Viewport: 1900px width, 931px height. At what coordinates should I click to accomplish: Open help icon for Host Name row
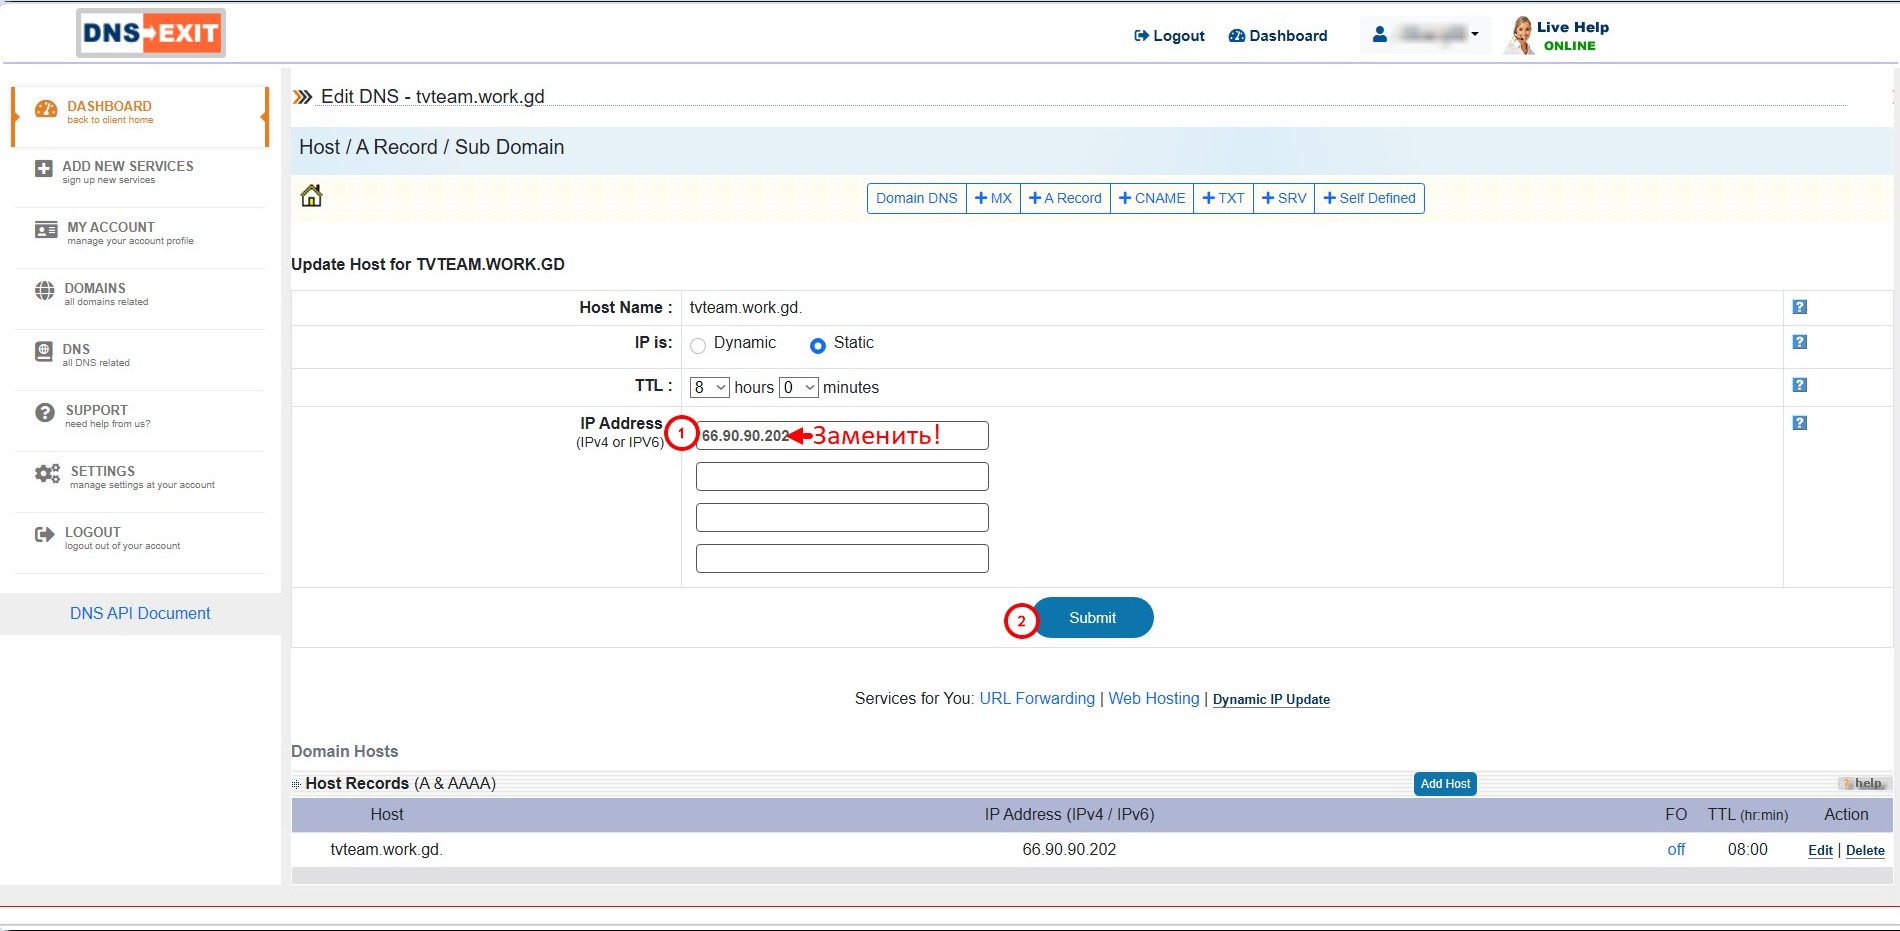click(x=1799, y=307)
